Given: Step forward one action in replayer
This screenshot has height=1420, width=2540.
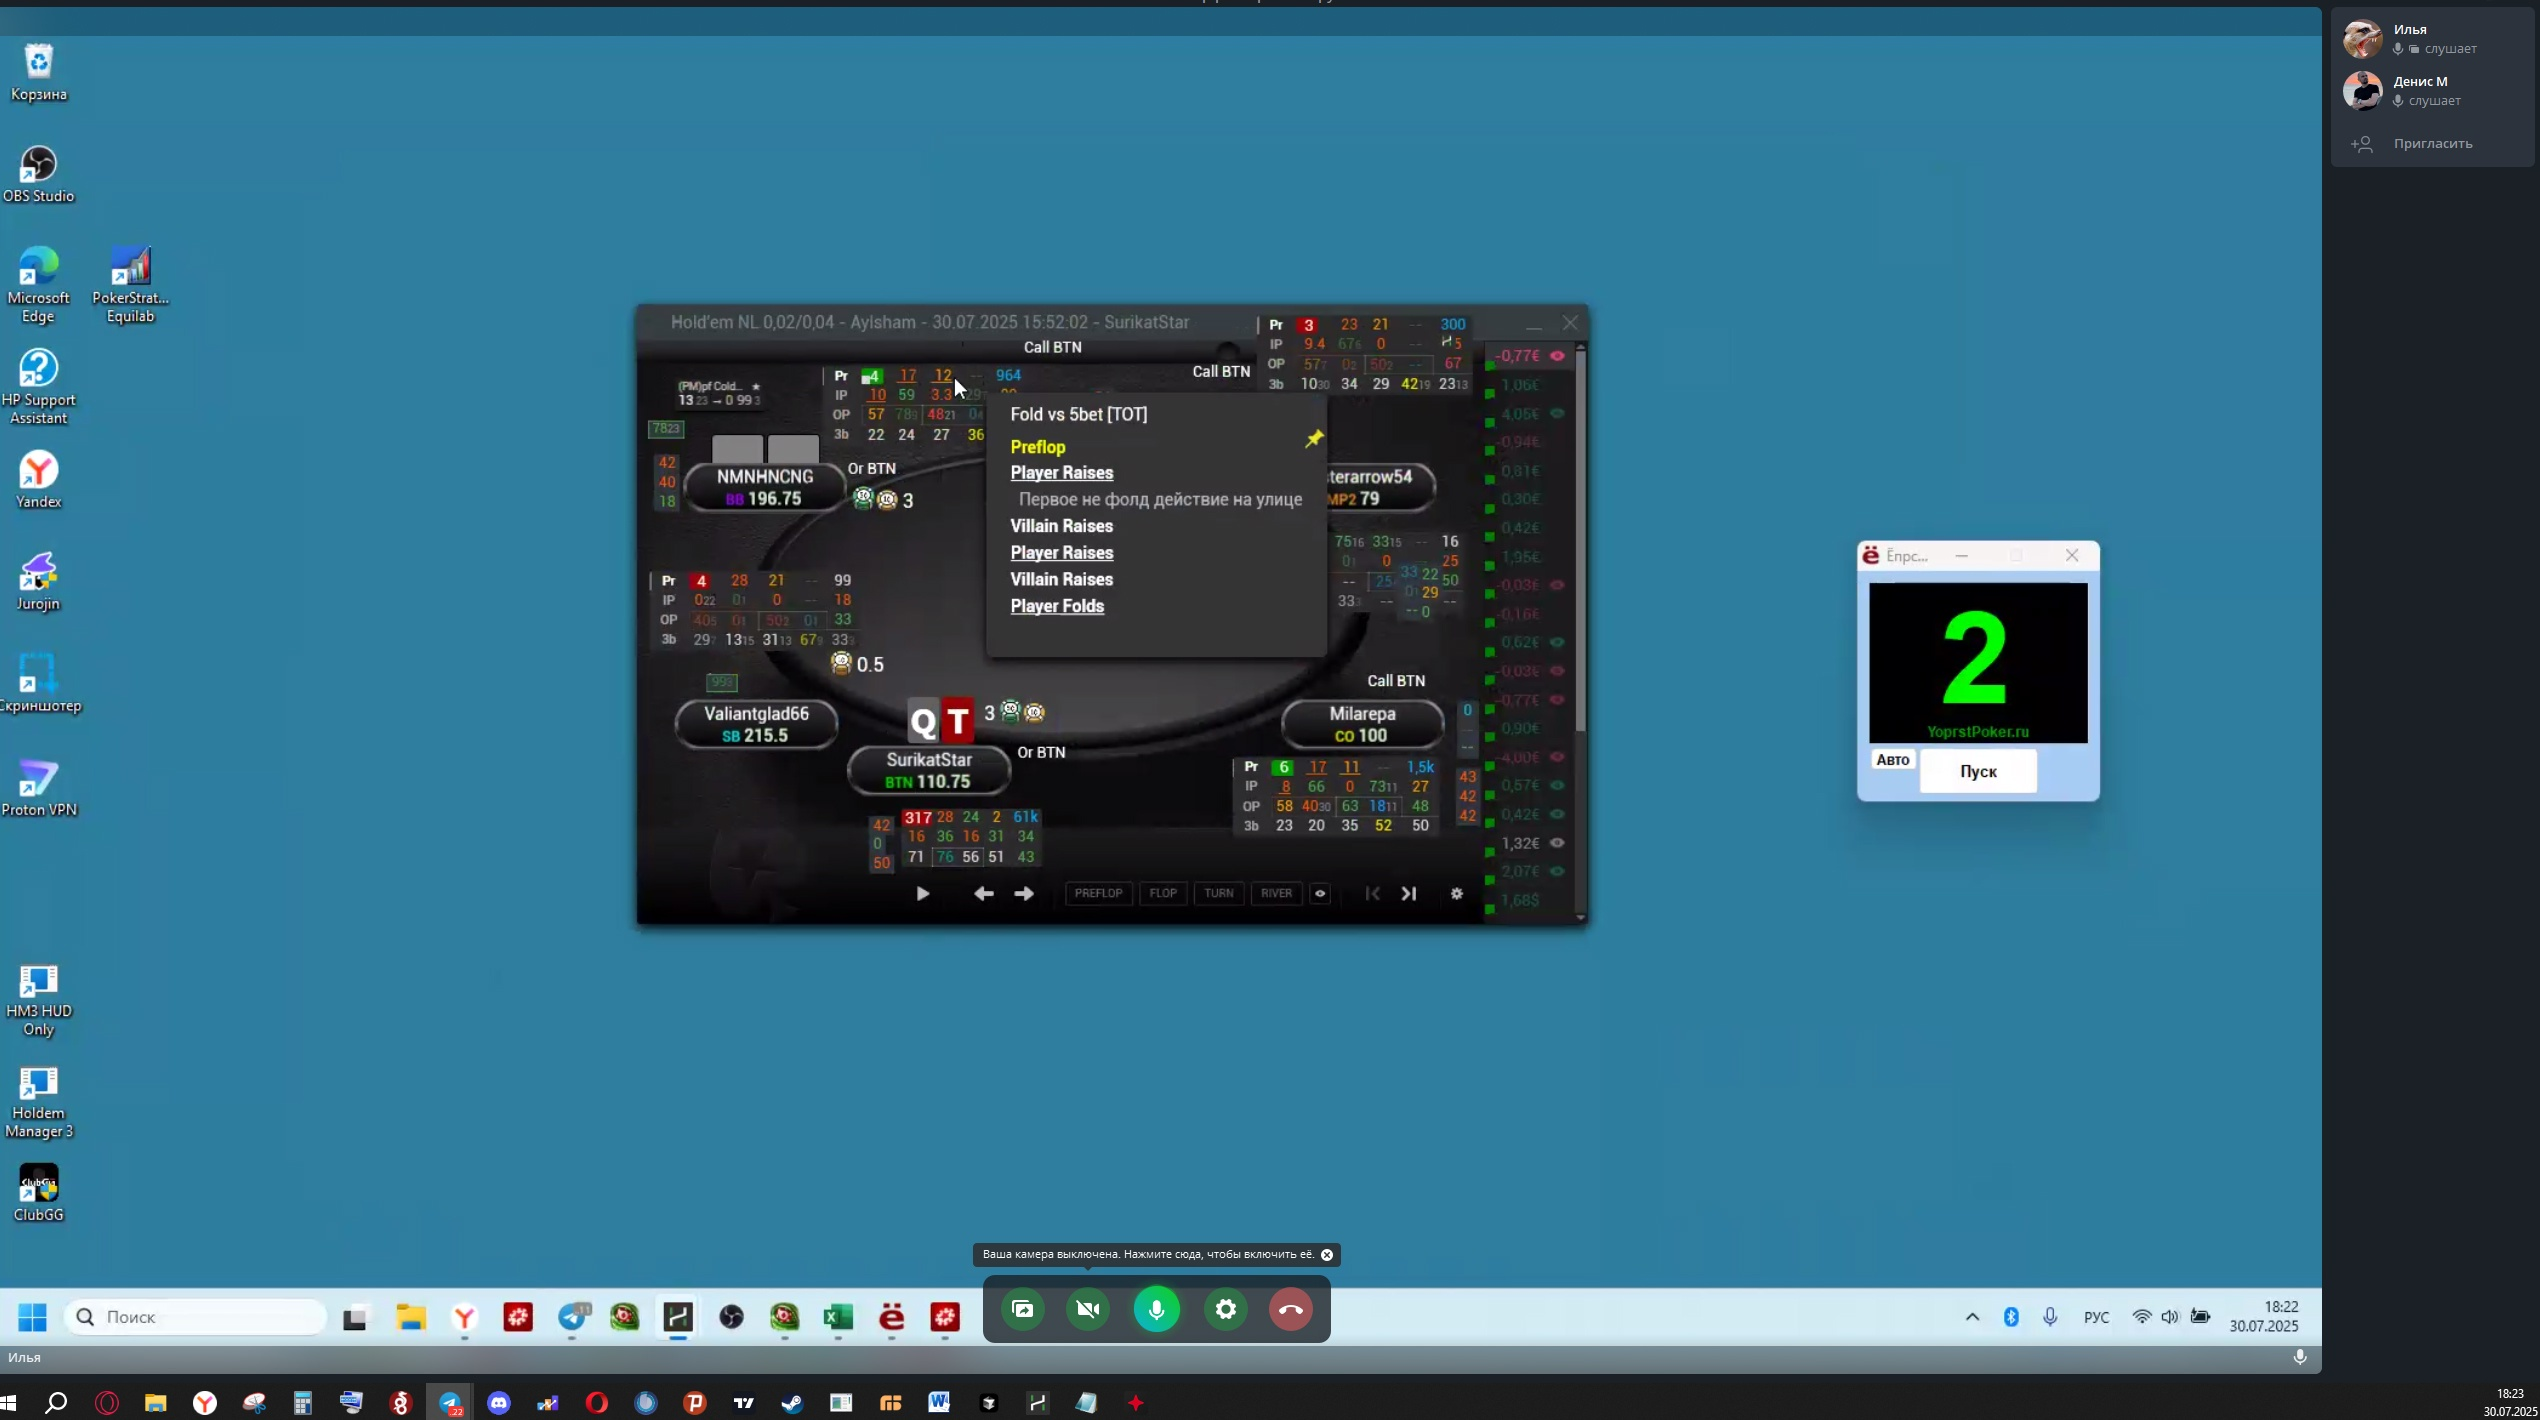Looking at the screenshot, I should [x=1024, y=893].
